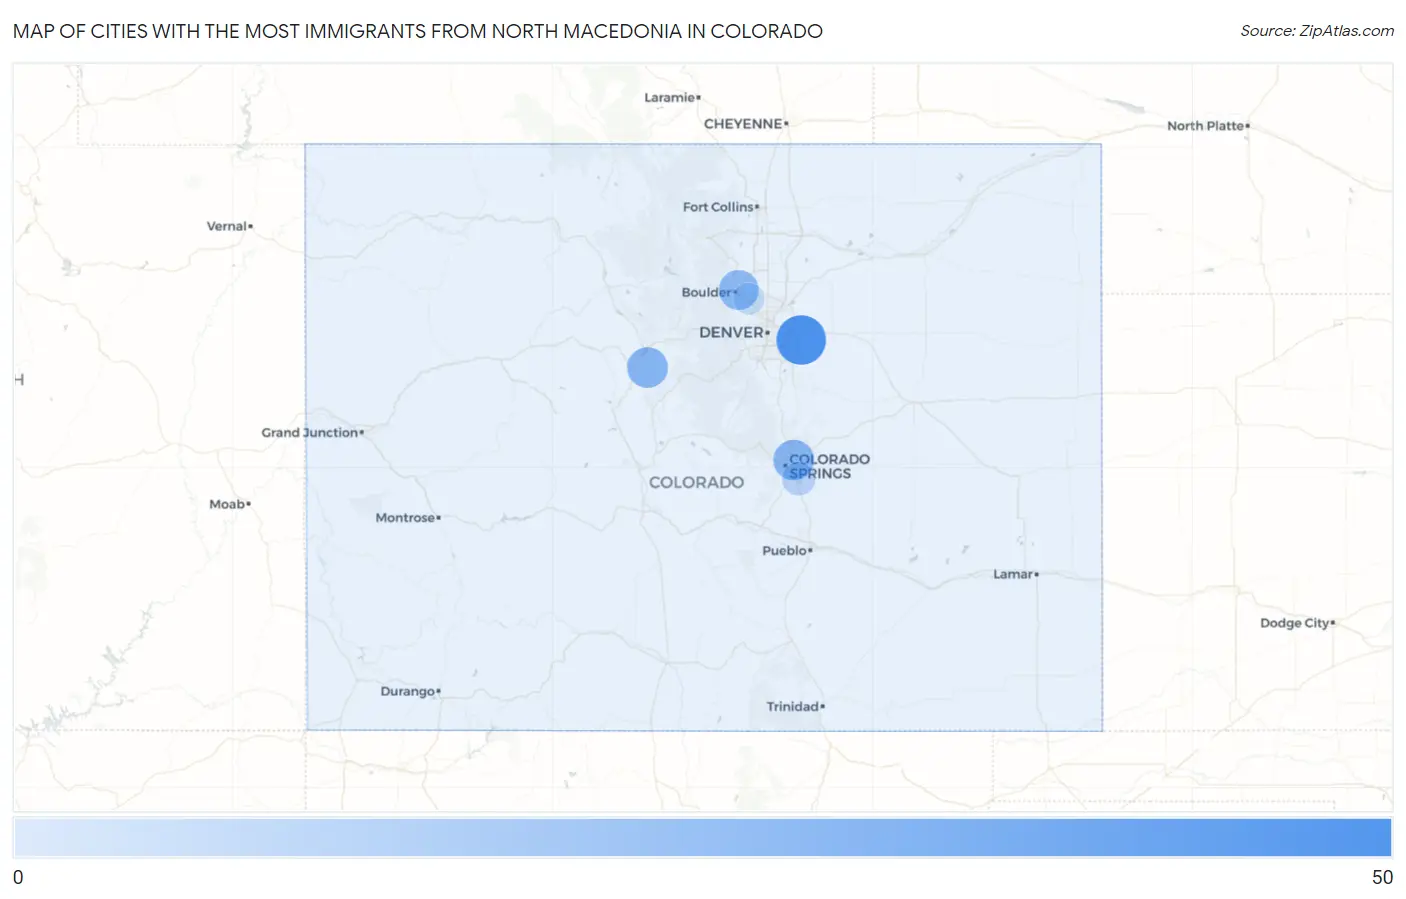Click the COLORADO state label
The width and height of the screenshot is (1406, 899).
tap(696, 482)
